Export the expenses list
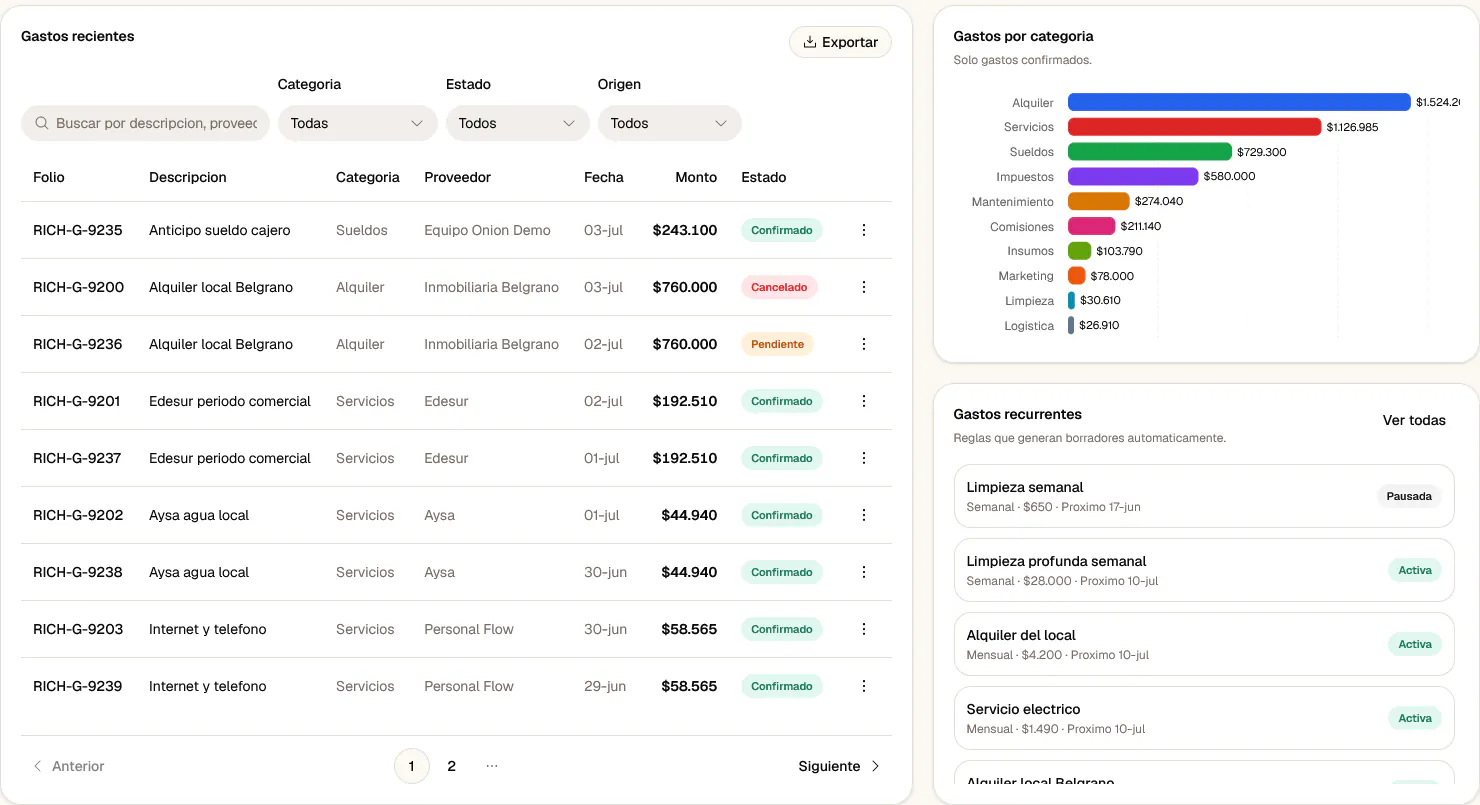The height and width of the screenshot is (805, 1480). pos(840,42)
